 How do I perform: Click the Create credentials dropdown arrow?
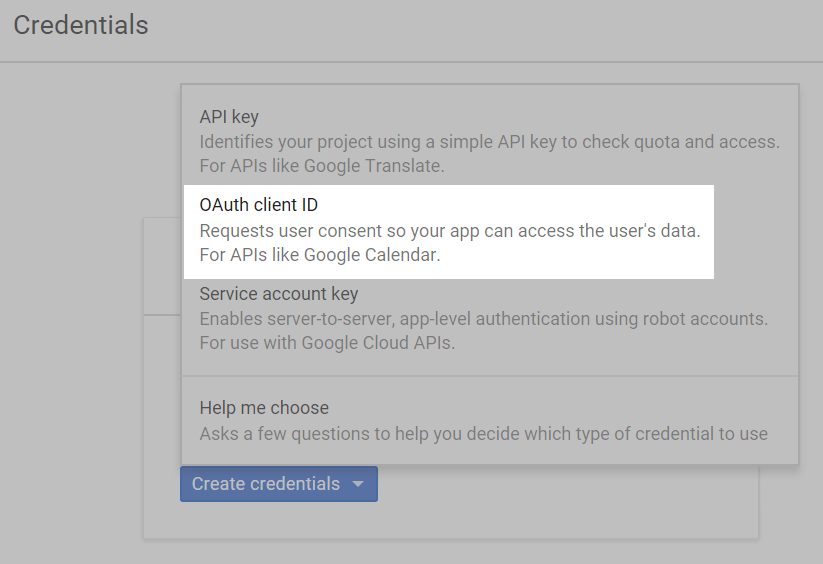358,484
